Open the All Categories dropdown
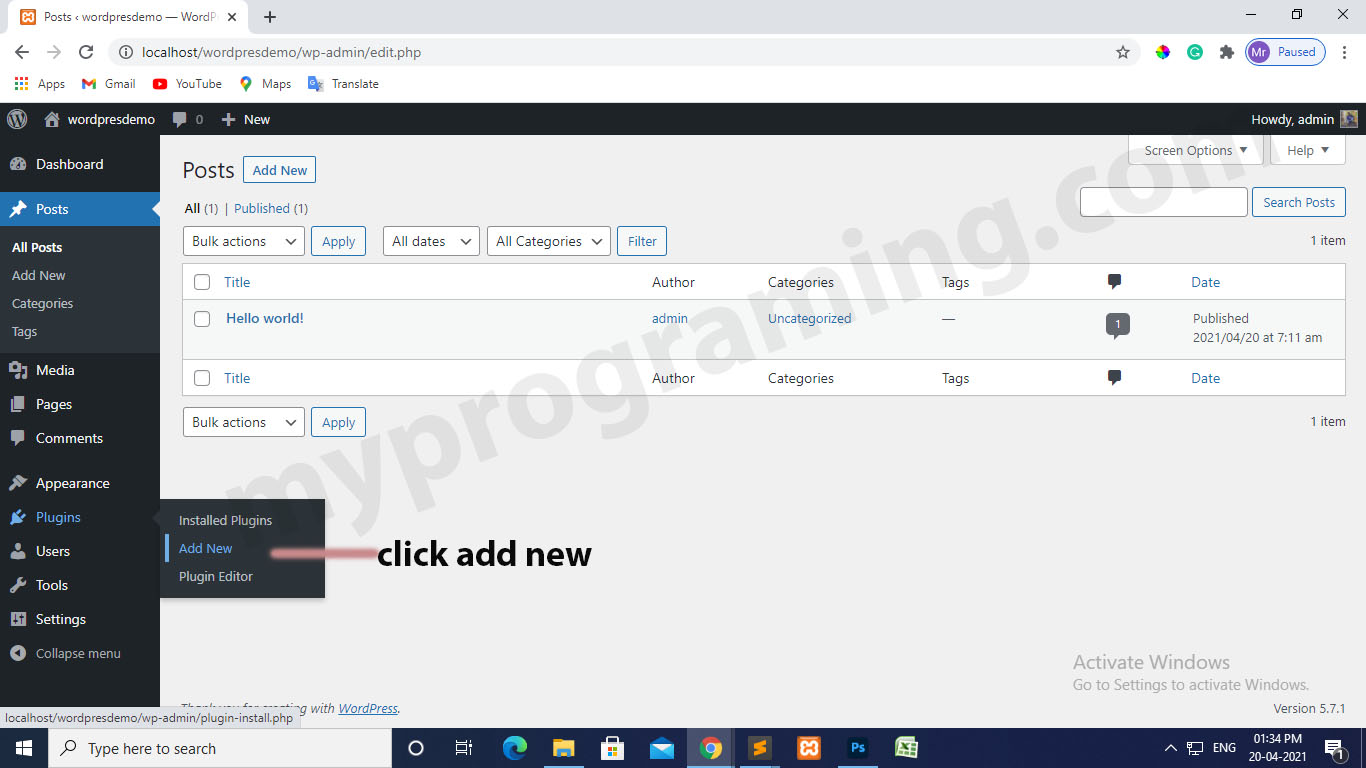The width and height of the screenshot is (1366, 768). (548, 241)
